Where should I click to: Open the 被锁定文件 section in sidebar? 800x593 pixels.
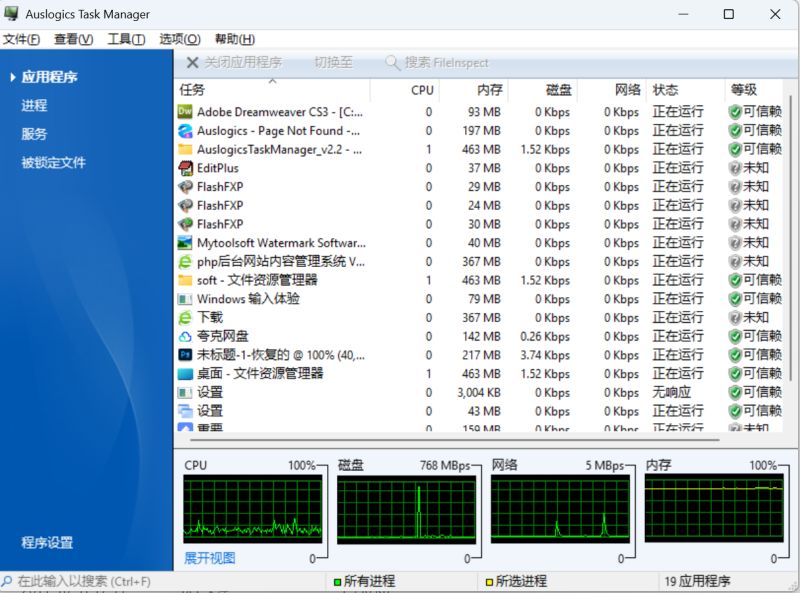(x=54, y=163)
